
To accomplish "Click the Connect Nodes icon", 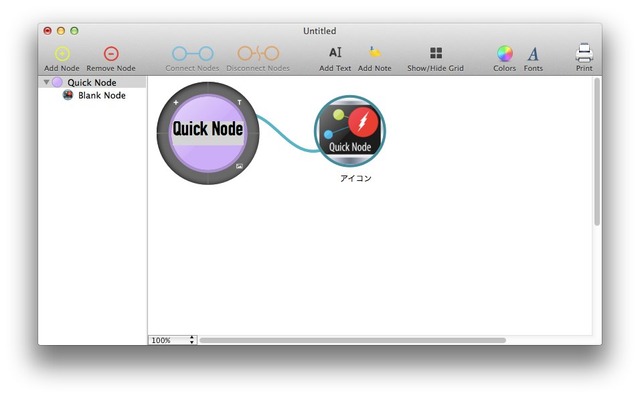I will 193,53.
